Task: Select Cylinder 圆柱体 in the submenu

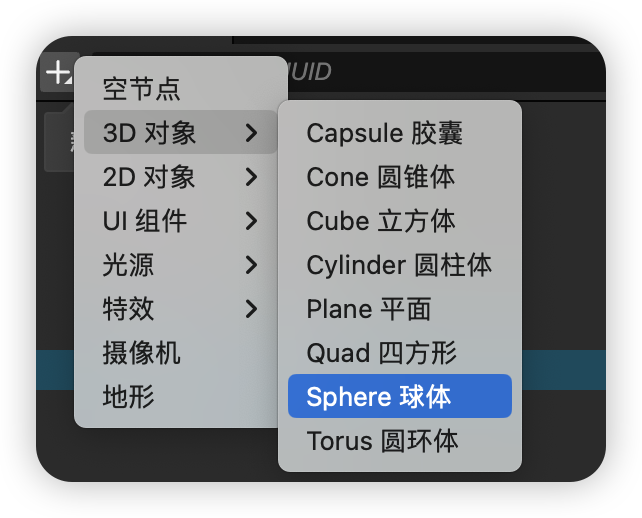Action: point(399,265)
